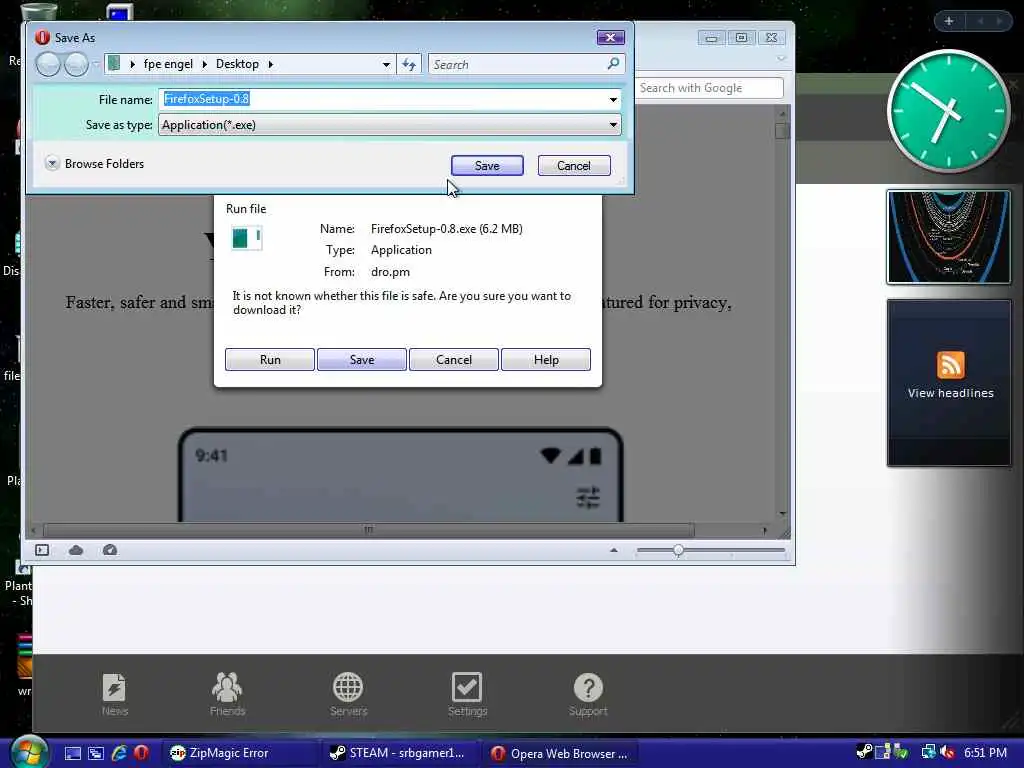Open the Windows Start orb
The image size is (1024, 768).
pyautogui.click(x=28, y=752)
